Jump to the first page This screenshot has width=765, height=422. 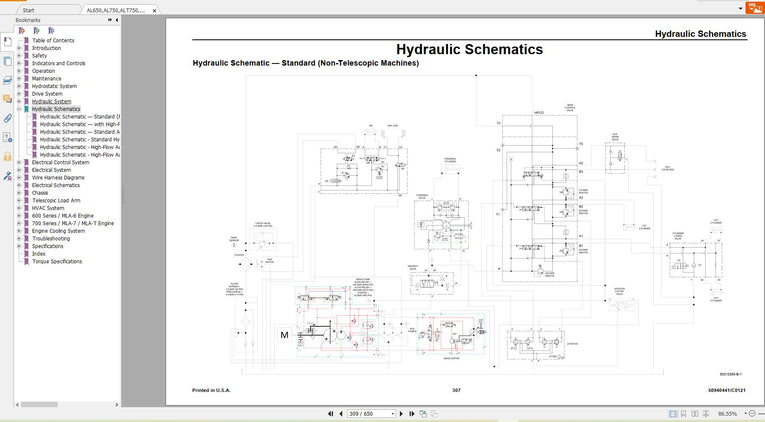point(331,413)
